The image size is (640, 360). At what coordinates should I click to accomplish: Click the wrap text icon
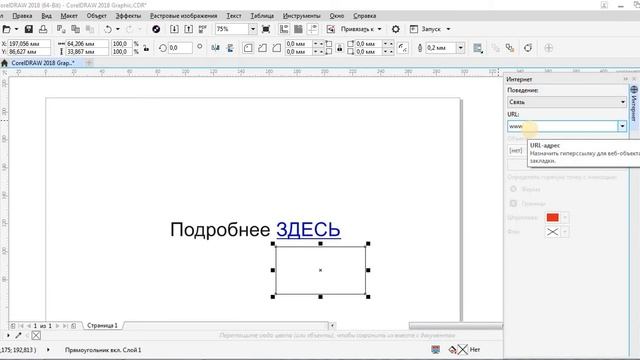pyautogui.click(x=478, y=48)
